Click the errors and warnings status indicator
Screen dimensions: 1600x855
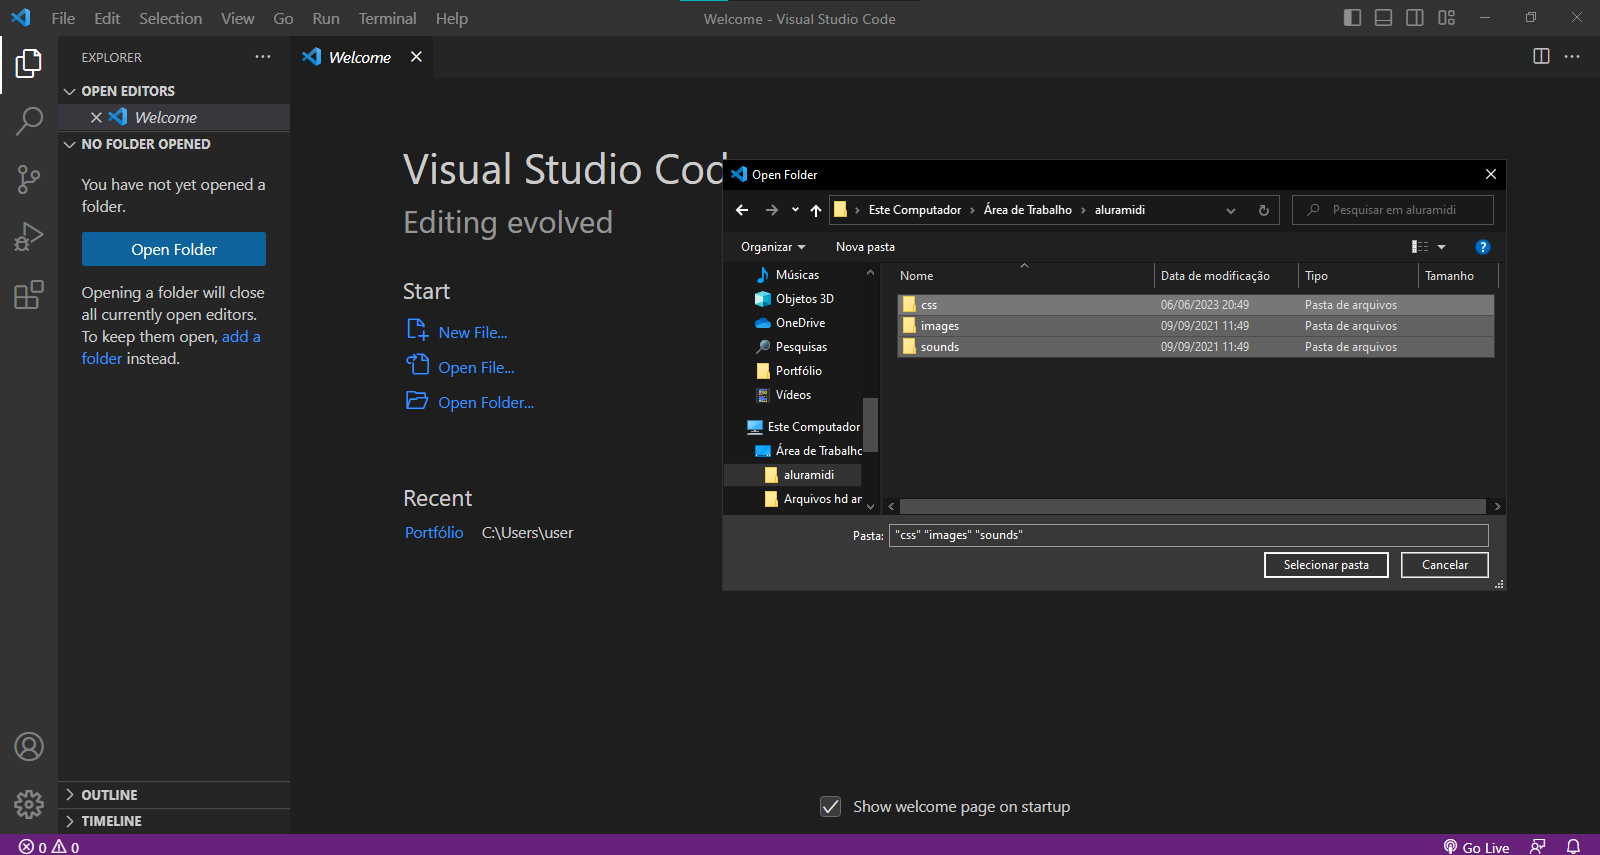click(x=49, y=846)
